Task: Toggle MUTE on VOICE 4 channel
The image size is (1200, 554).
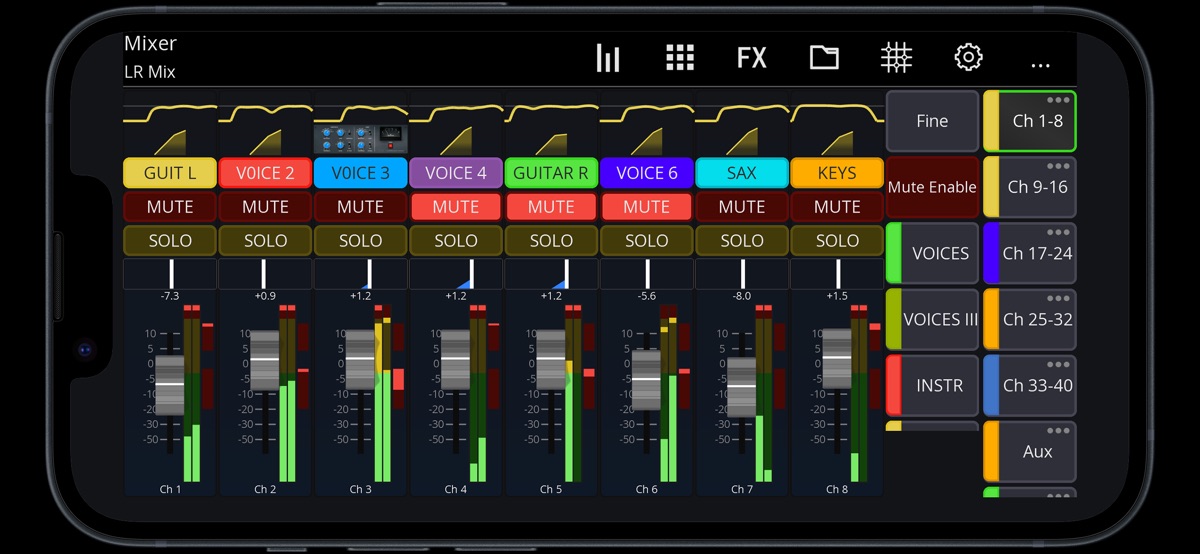Action: point(455,207)
